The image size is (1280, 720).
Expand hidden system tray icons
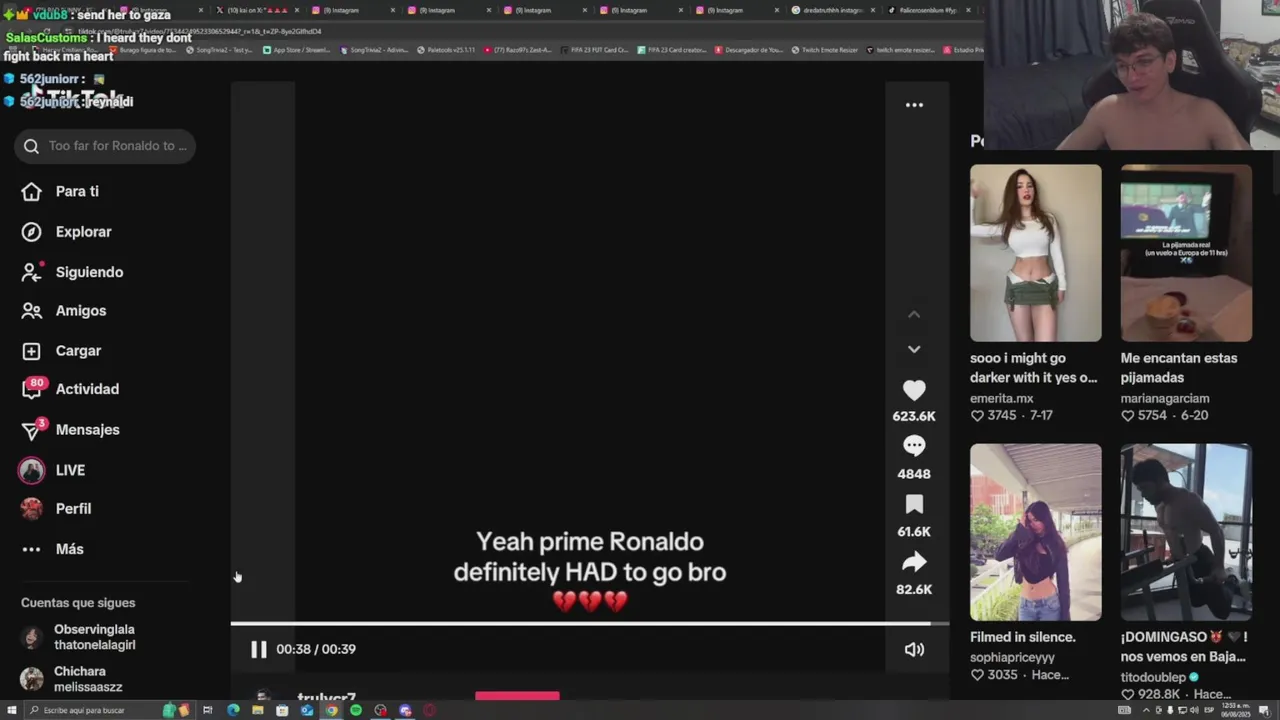click(x=1146, y=710)
